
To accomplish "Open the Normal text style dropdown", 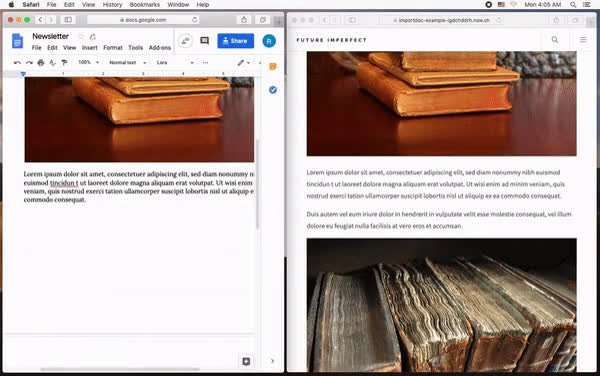I will tap(127, 62).
